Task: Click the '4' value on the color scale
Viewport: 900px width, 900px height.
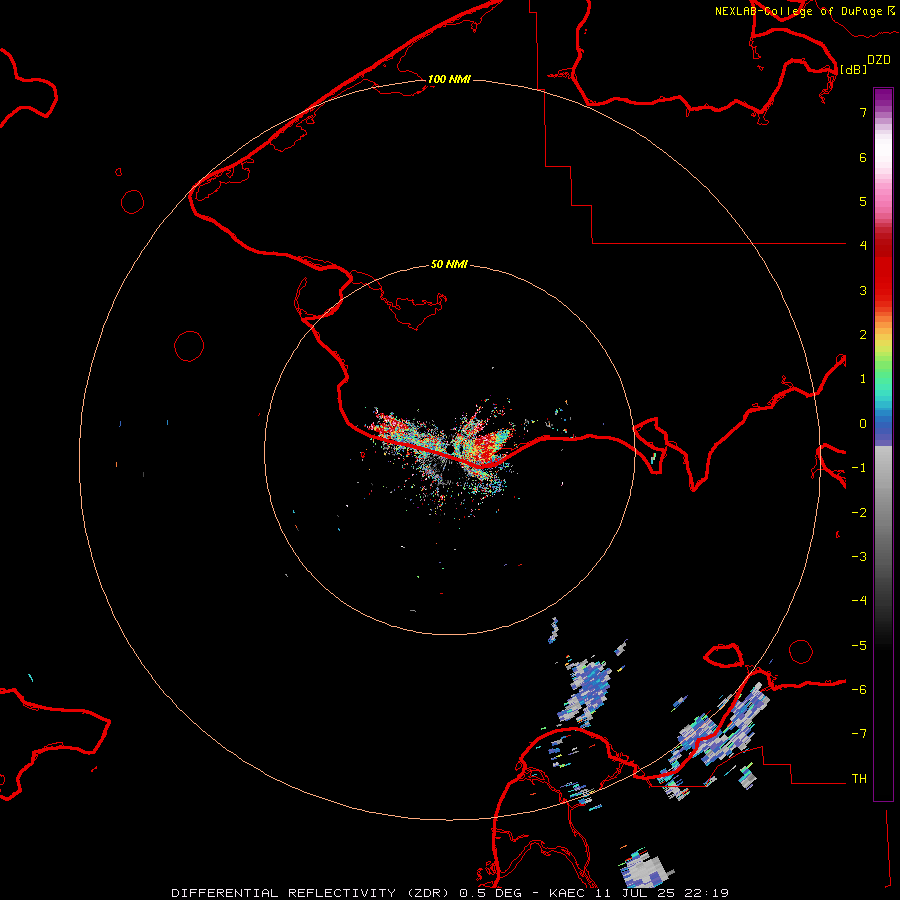Action: point(863,246)
